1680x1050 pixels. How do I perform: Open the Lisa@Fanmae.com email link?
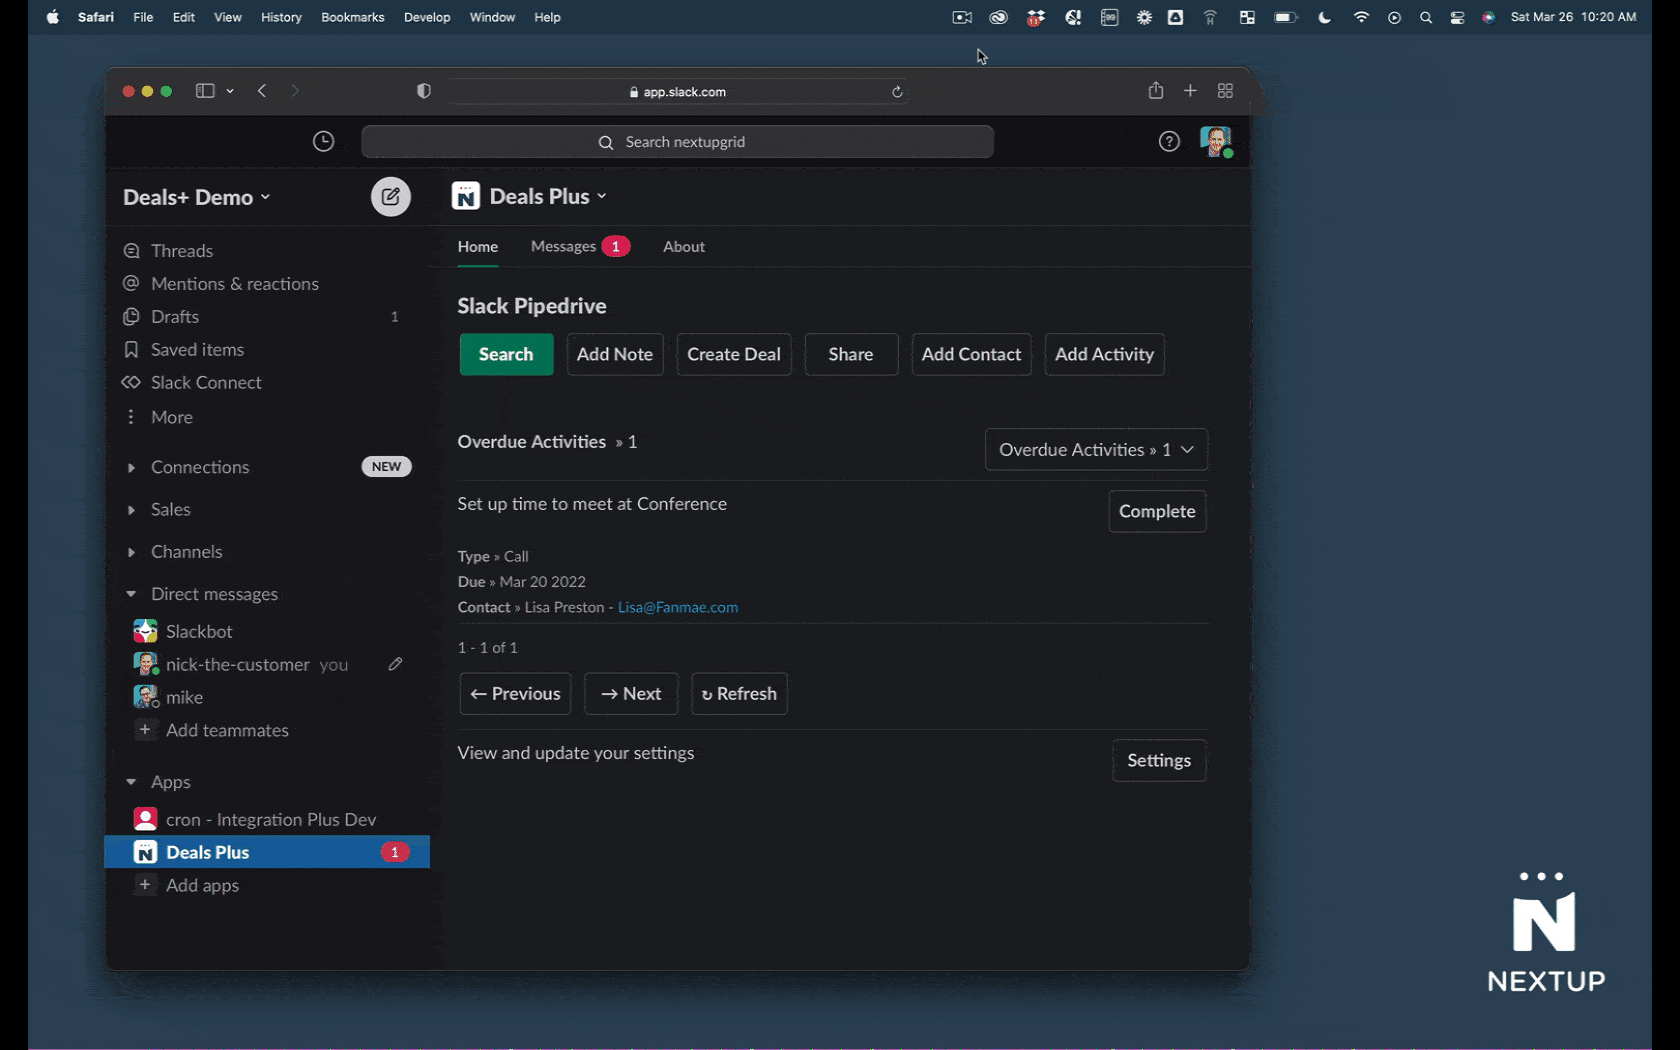click(x=678, y=607)
